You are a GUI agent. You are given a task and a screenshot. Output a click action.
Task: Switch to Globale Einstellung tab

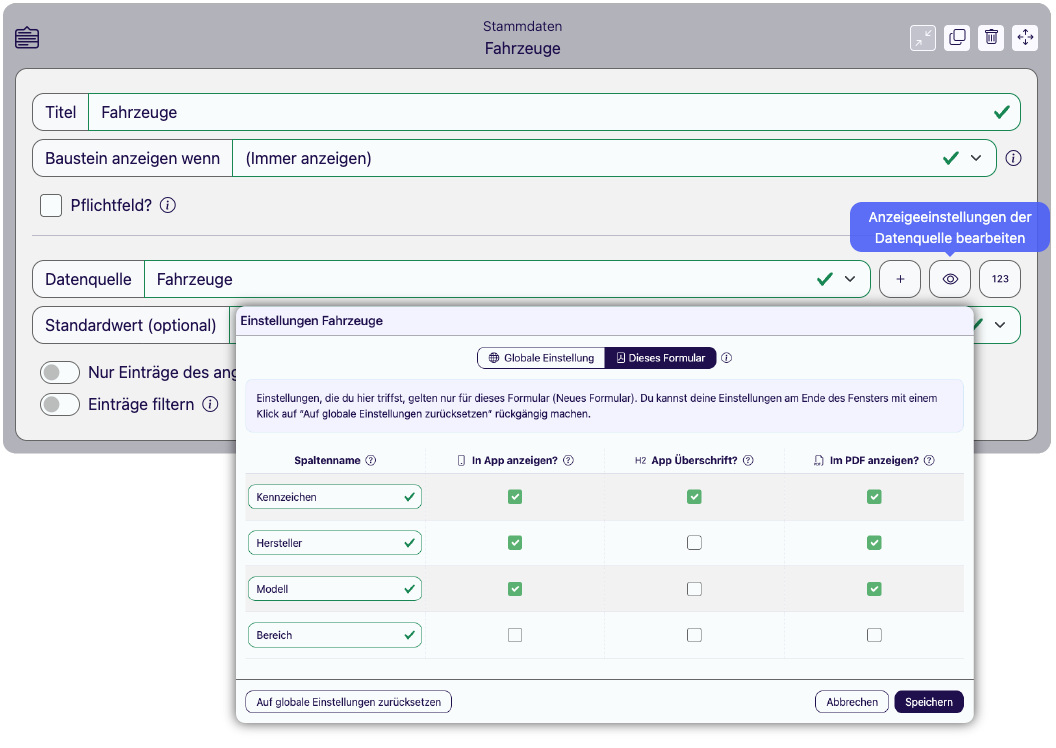[540, 357]
